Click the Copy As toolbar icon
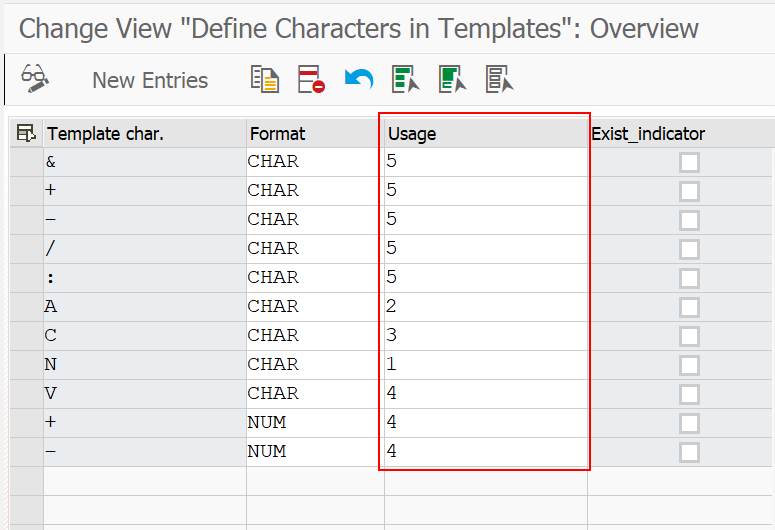The height and width of the screenshot is (530, 775). [264, 79]
